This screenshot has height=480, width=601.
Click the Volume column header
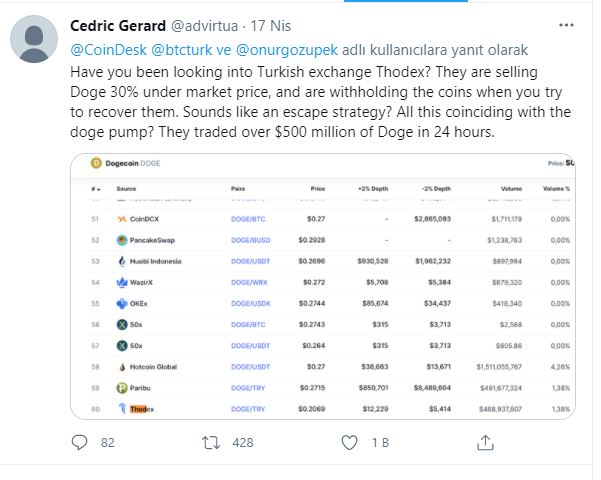pyautogui.click(x=511, y=189)
